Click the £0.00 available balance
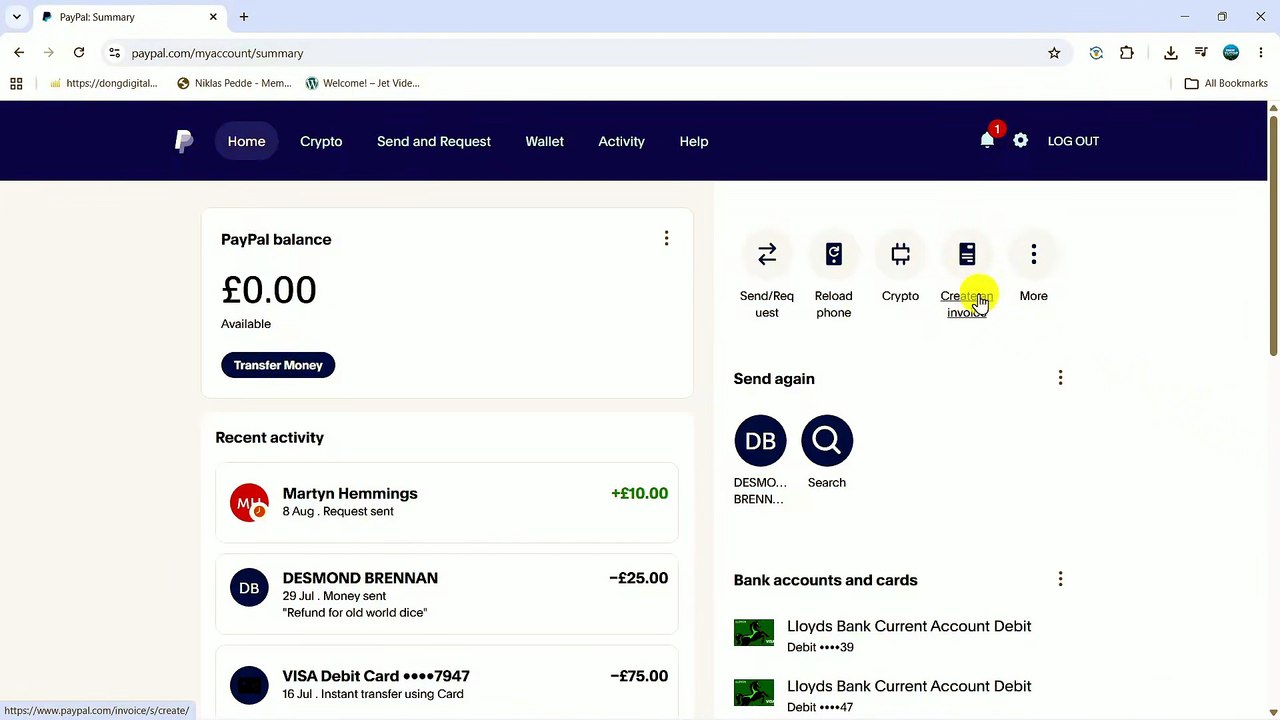The width and height of the screenshot is (1280, 720). (269, 290)
